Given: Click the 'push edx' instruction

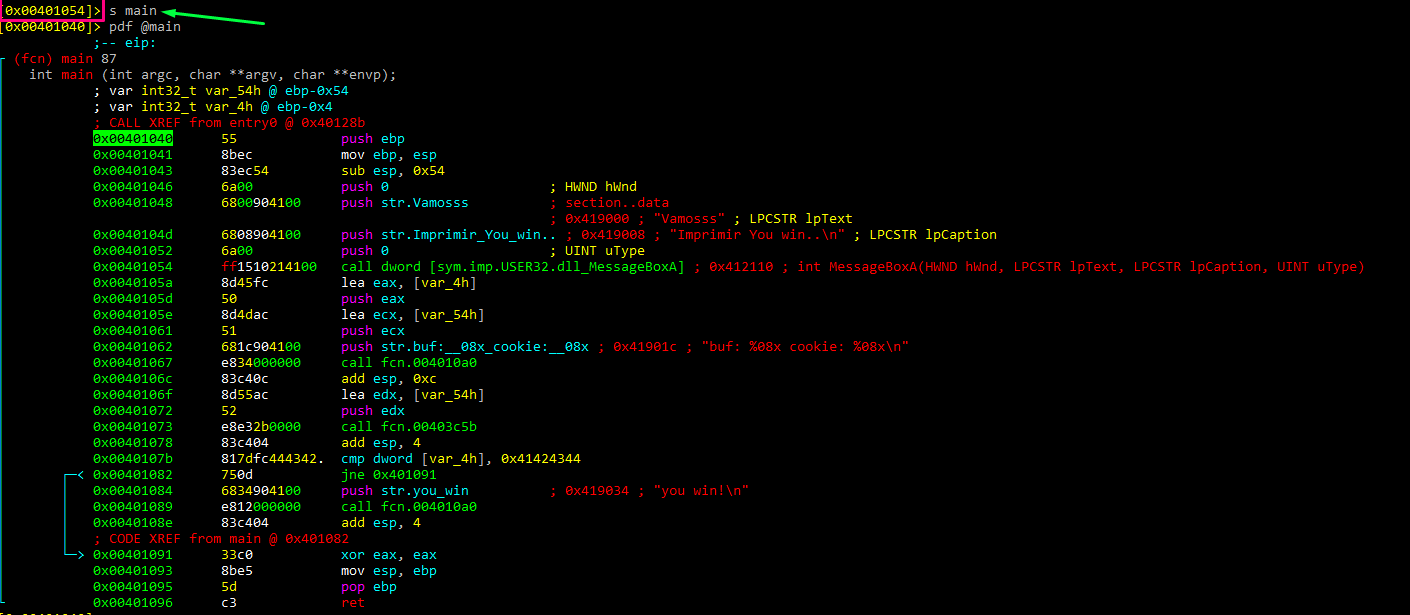Looking at the screenshot, I should click(373, 410).
